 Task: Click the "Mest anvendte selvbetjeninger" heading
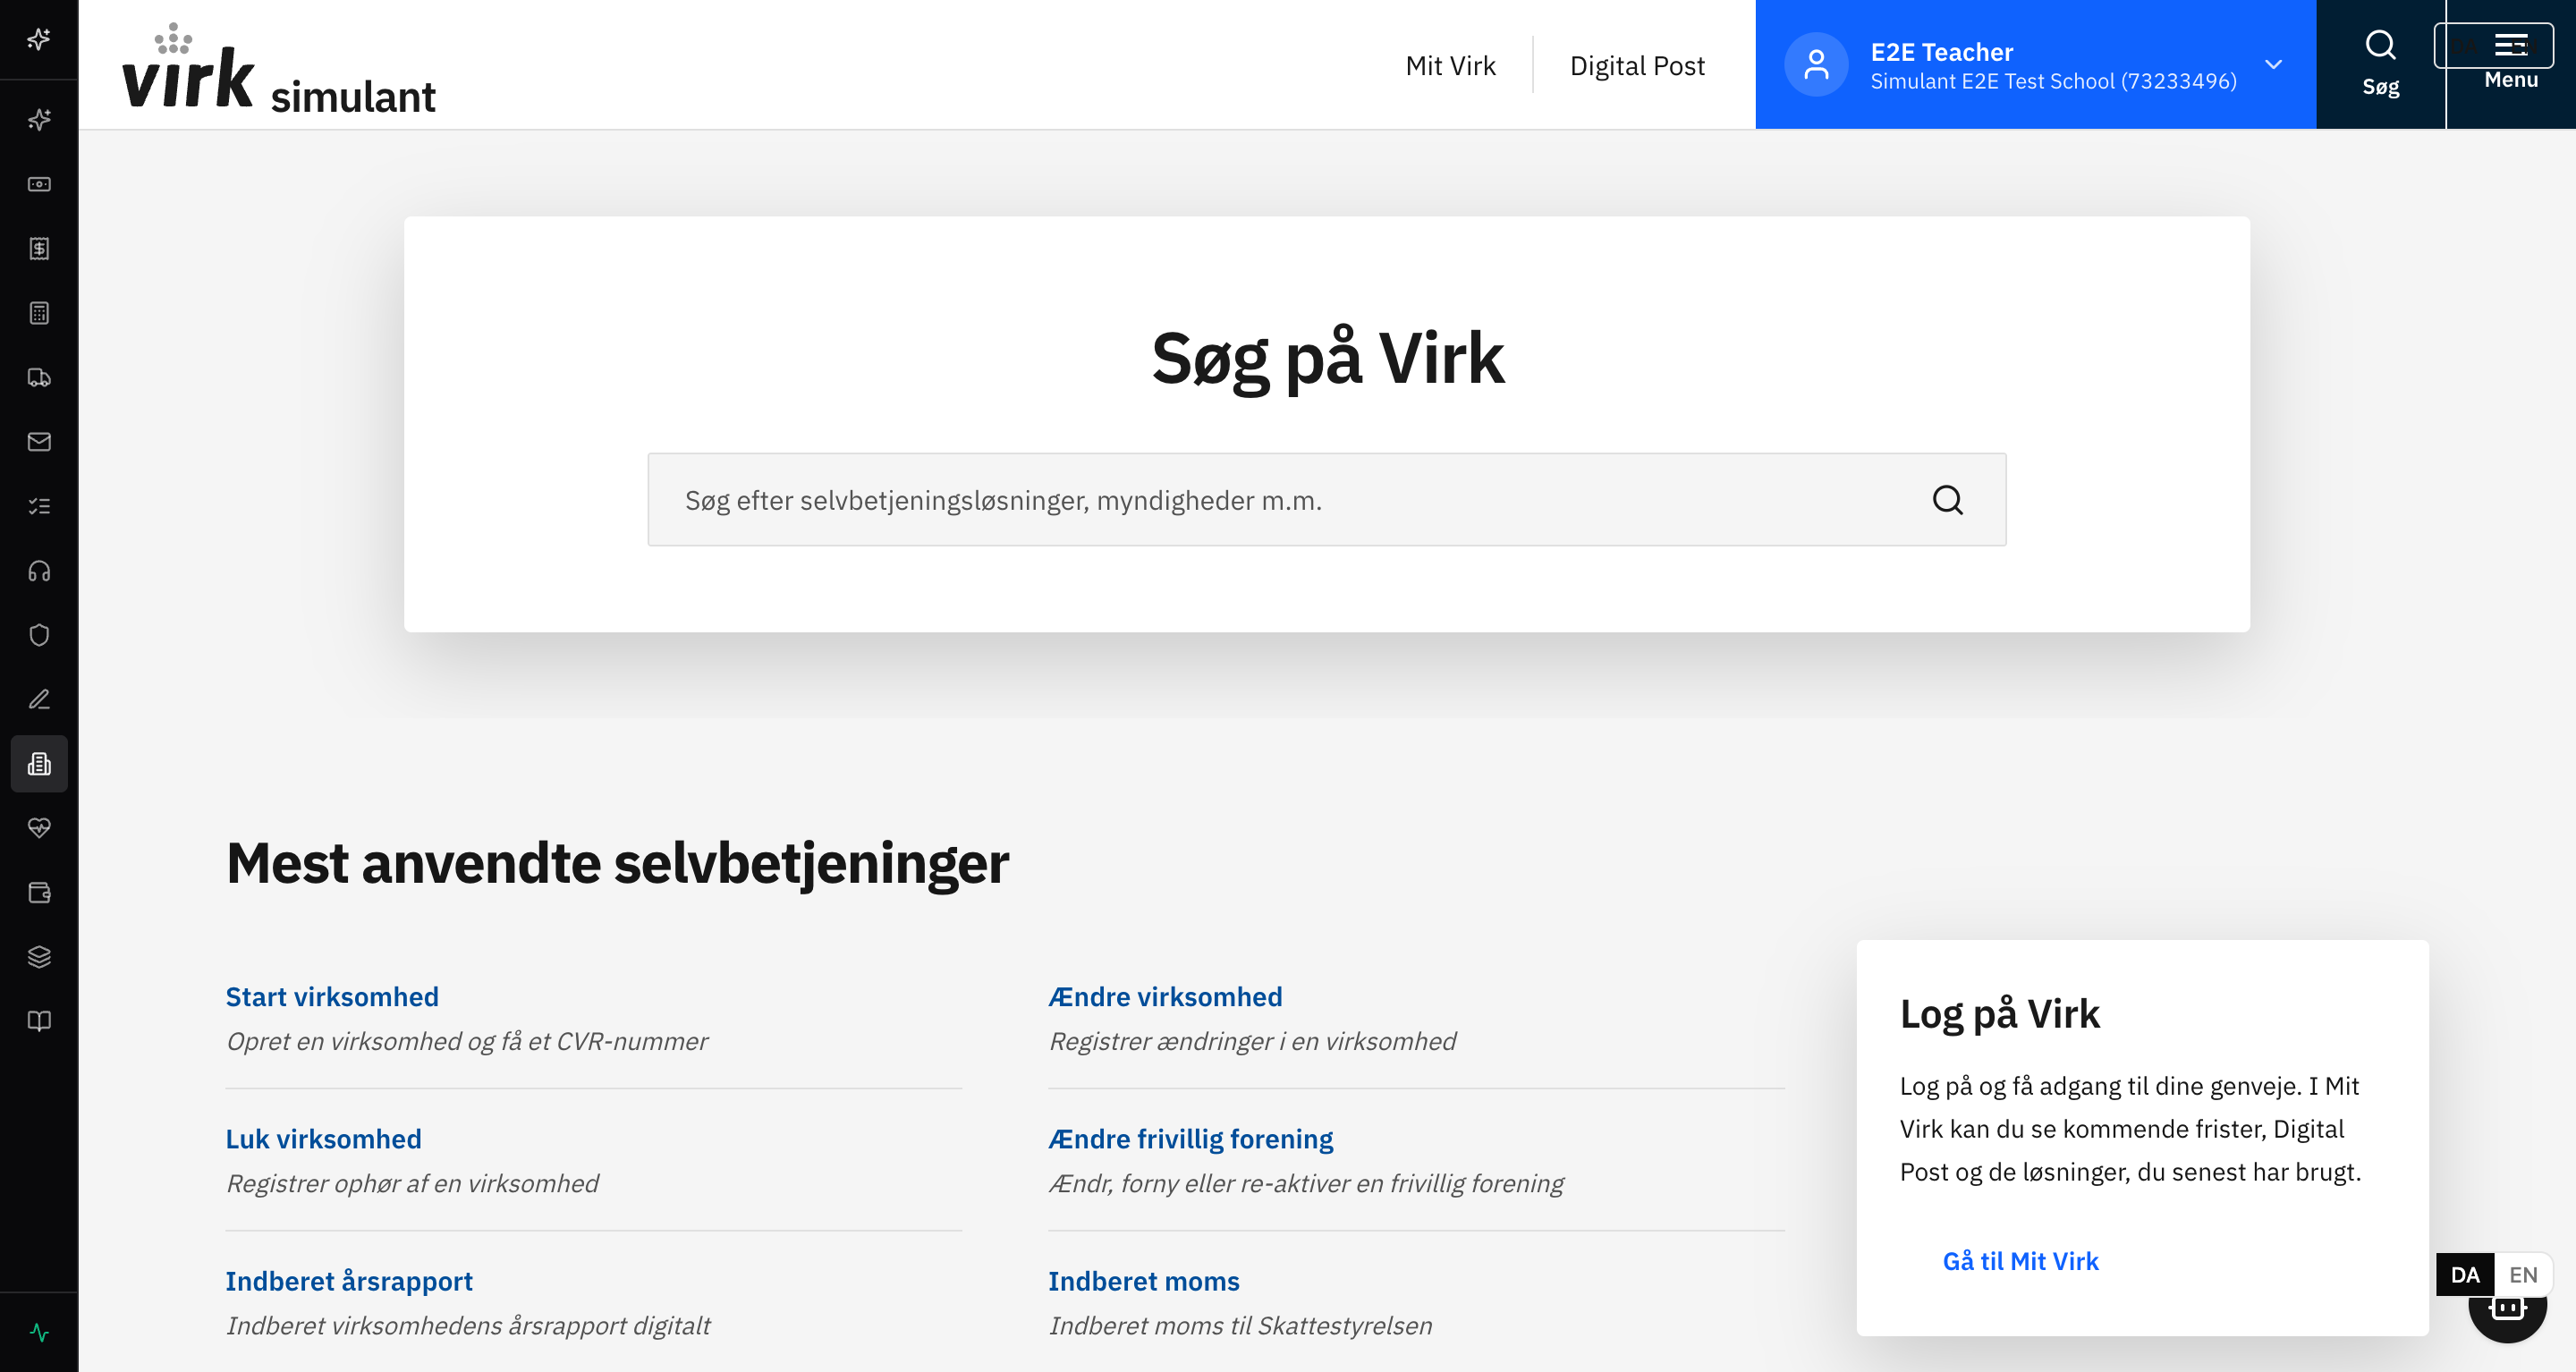(617, 863)
